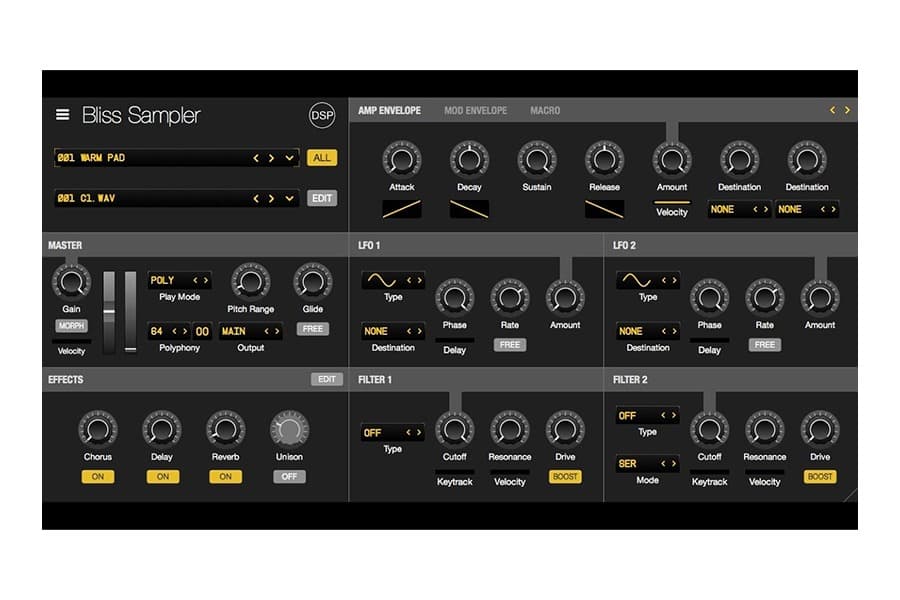Click the DSP icon
This screenshot has height=600, width=900.
click(320, 115)
